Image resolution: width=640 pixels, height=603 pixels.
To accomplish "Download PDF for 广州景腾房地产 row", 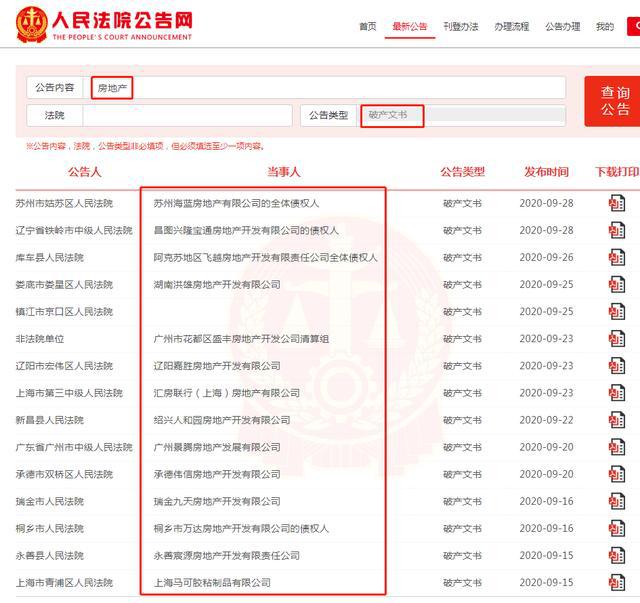I will click(x=617, y=447).
